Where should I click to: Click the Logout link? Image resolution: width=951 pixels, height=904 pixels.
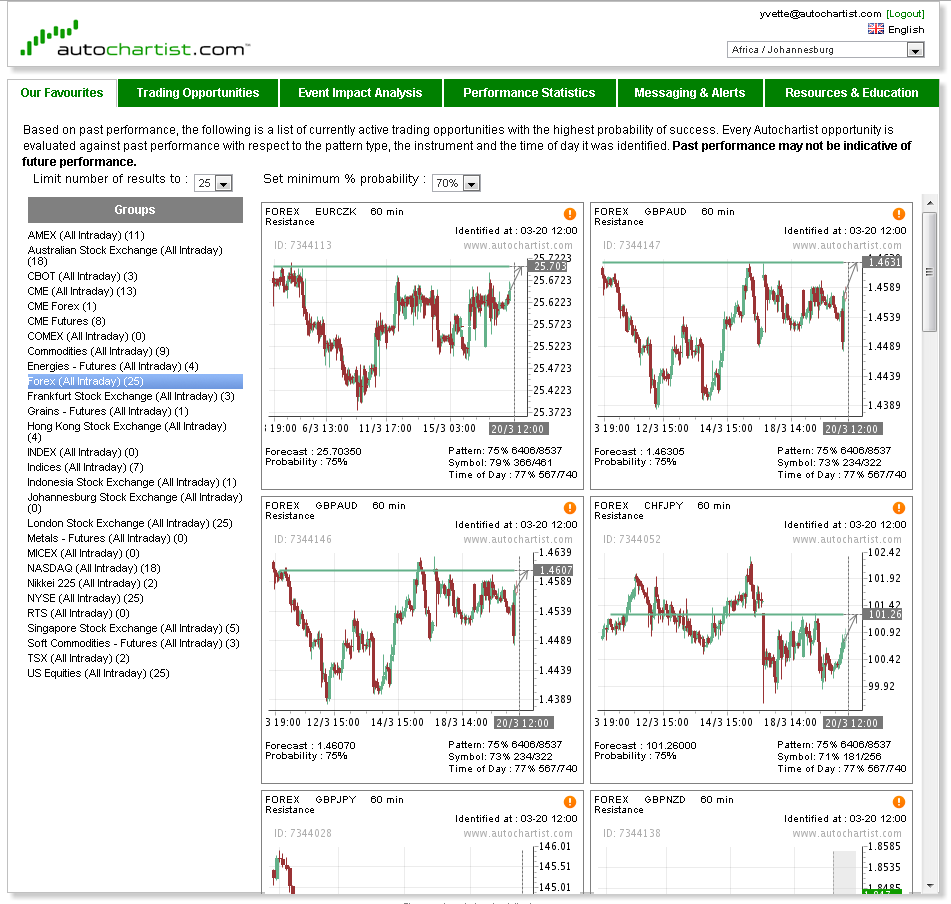(x=905, y=14)
